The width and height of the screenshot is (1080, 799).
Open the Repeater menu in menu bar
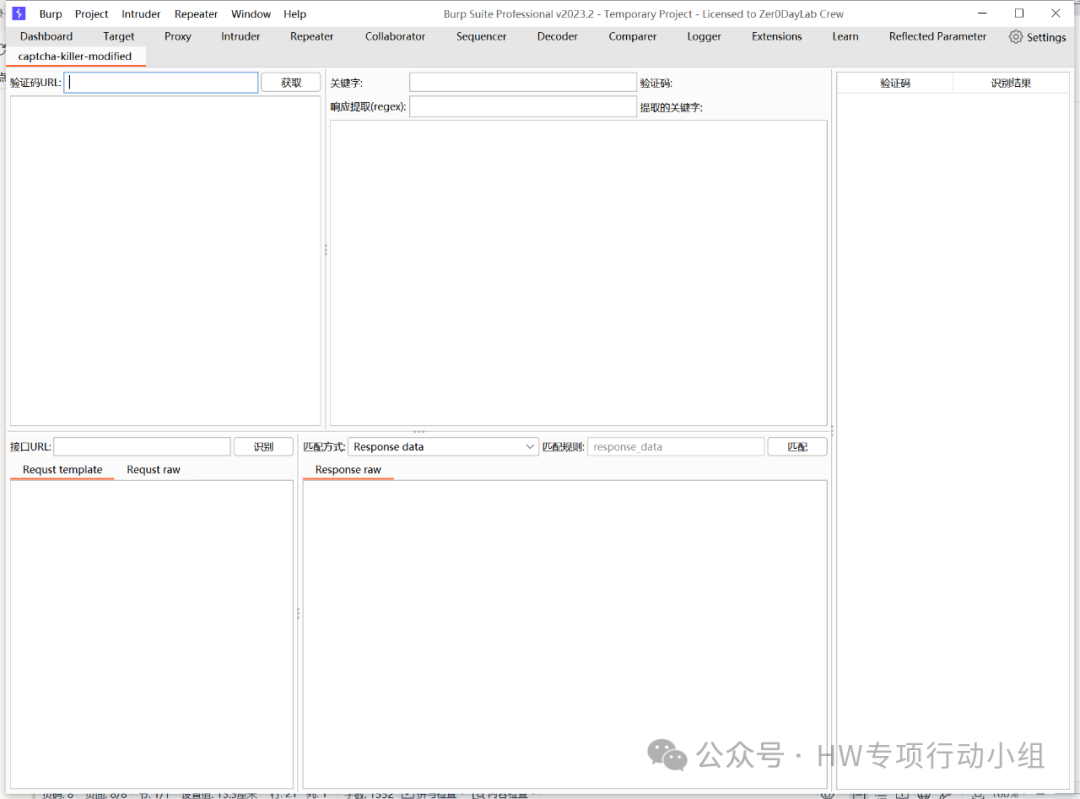pos(196,14)
